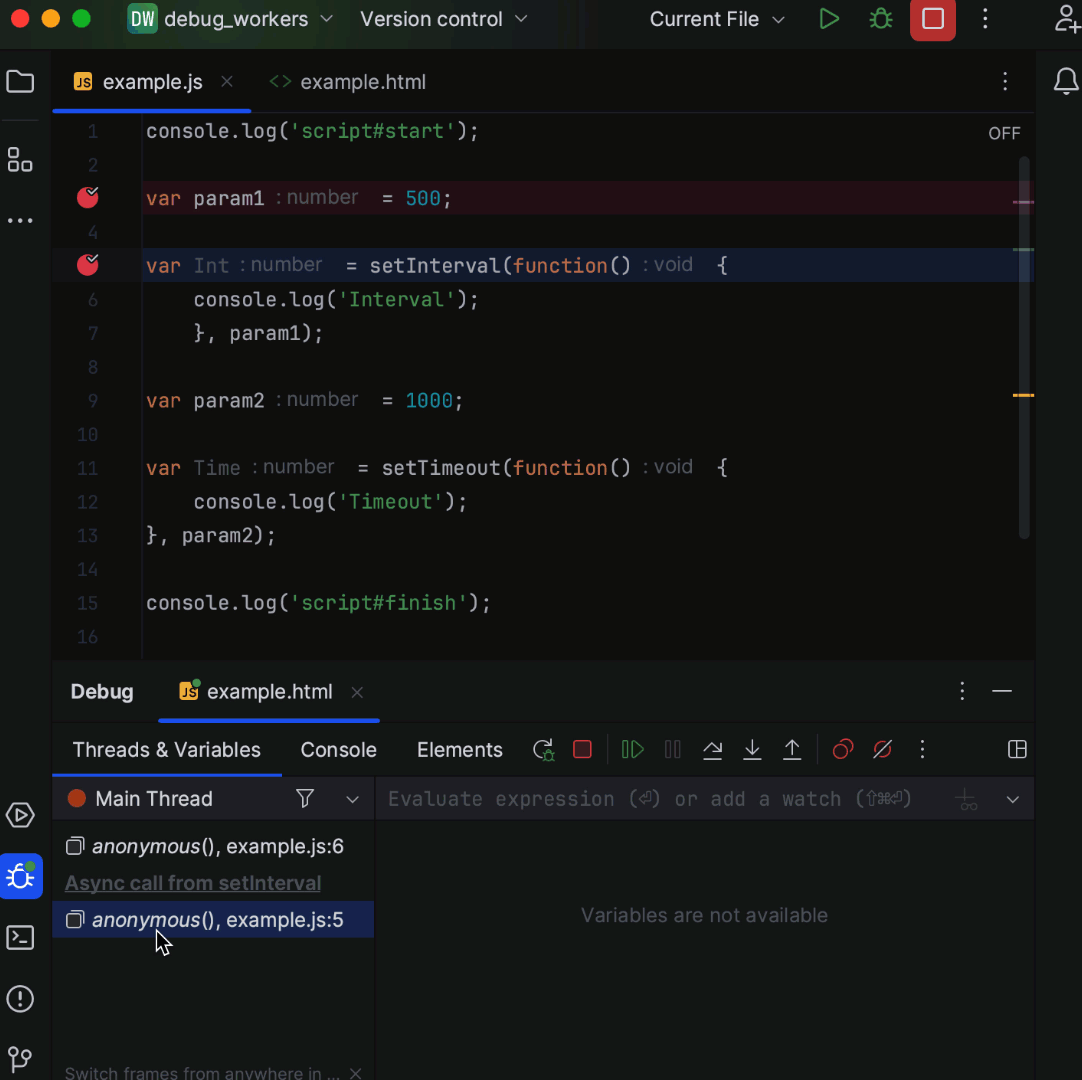Rerun the debug session
The width and height of the screenshot is (1082, 1080).
coord(543,749)
